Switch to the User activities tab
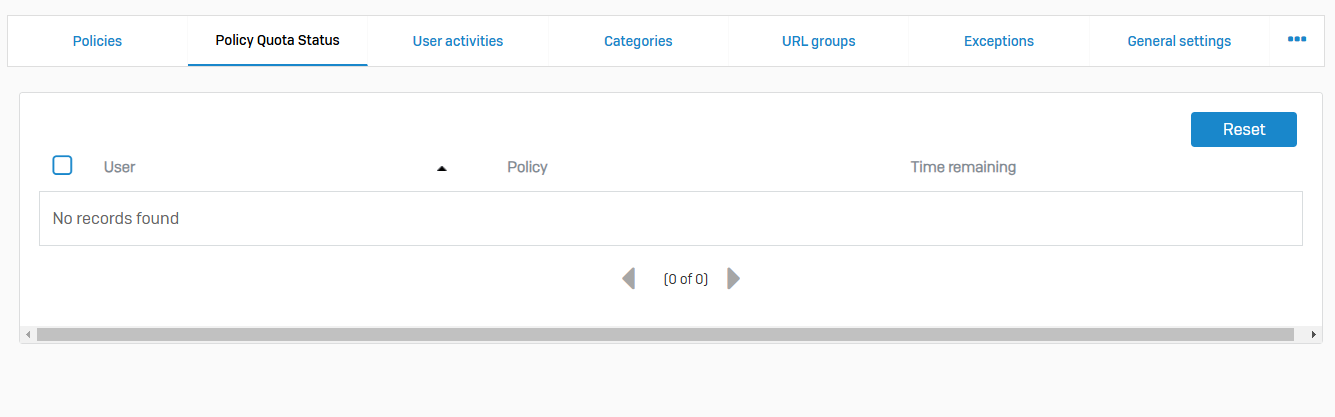 457,41
